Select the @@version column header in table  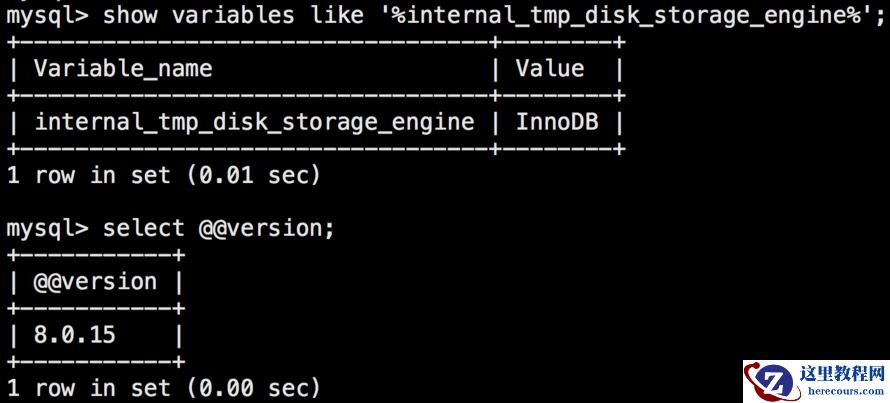(x=95, y=282)
